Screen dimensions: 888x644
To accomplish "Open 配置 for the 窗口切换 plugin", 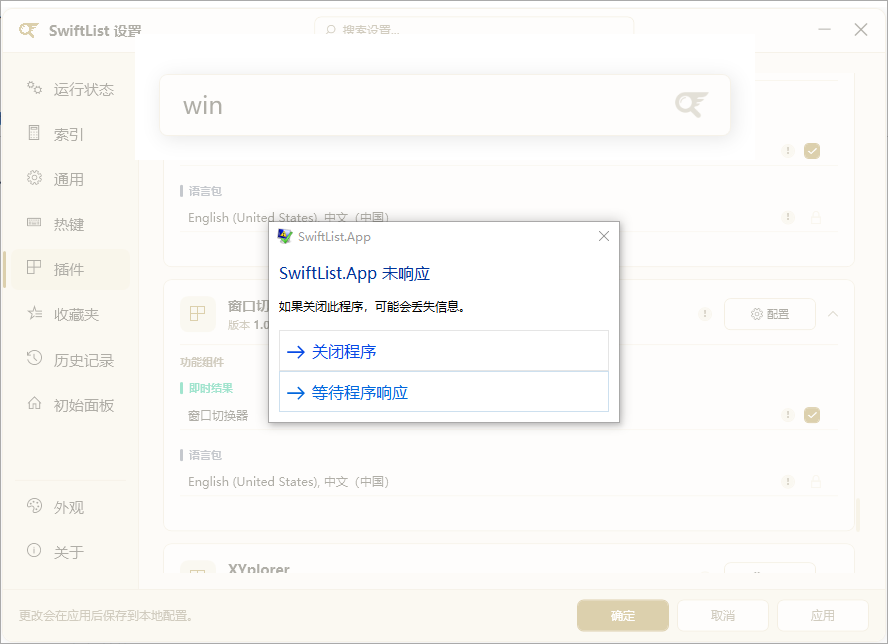I will 770,314.
